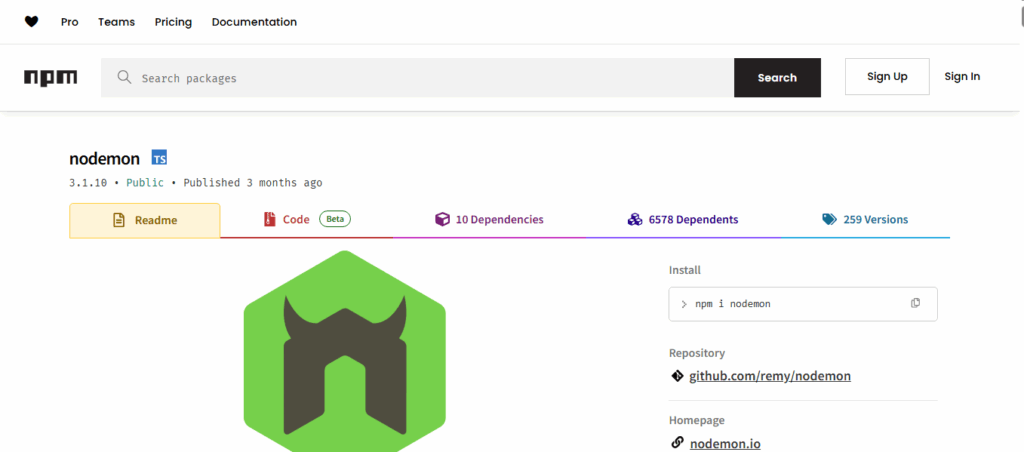Open the Documentation link
1024x452 pixels.
[x=254, y=22]
